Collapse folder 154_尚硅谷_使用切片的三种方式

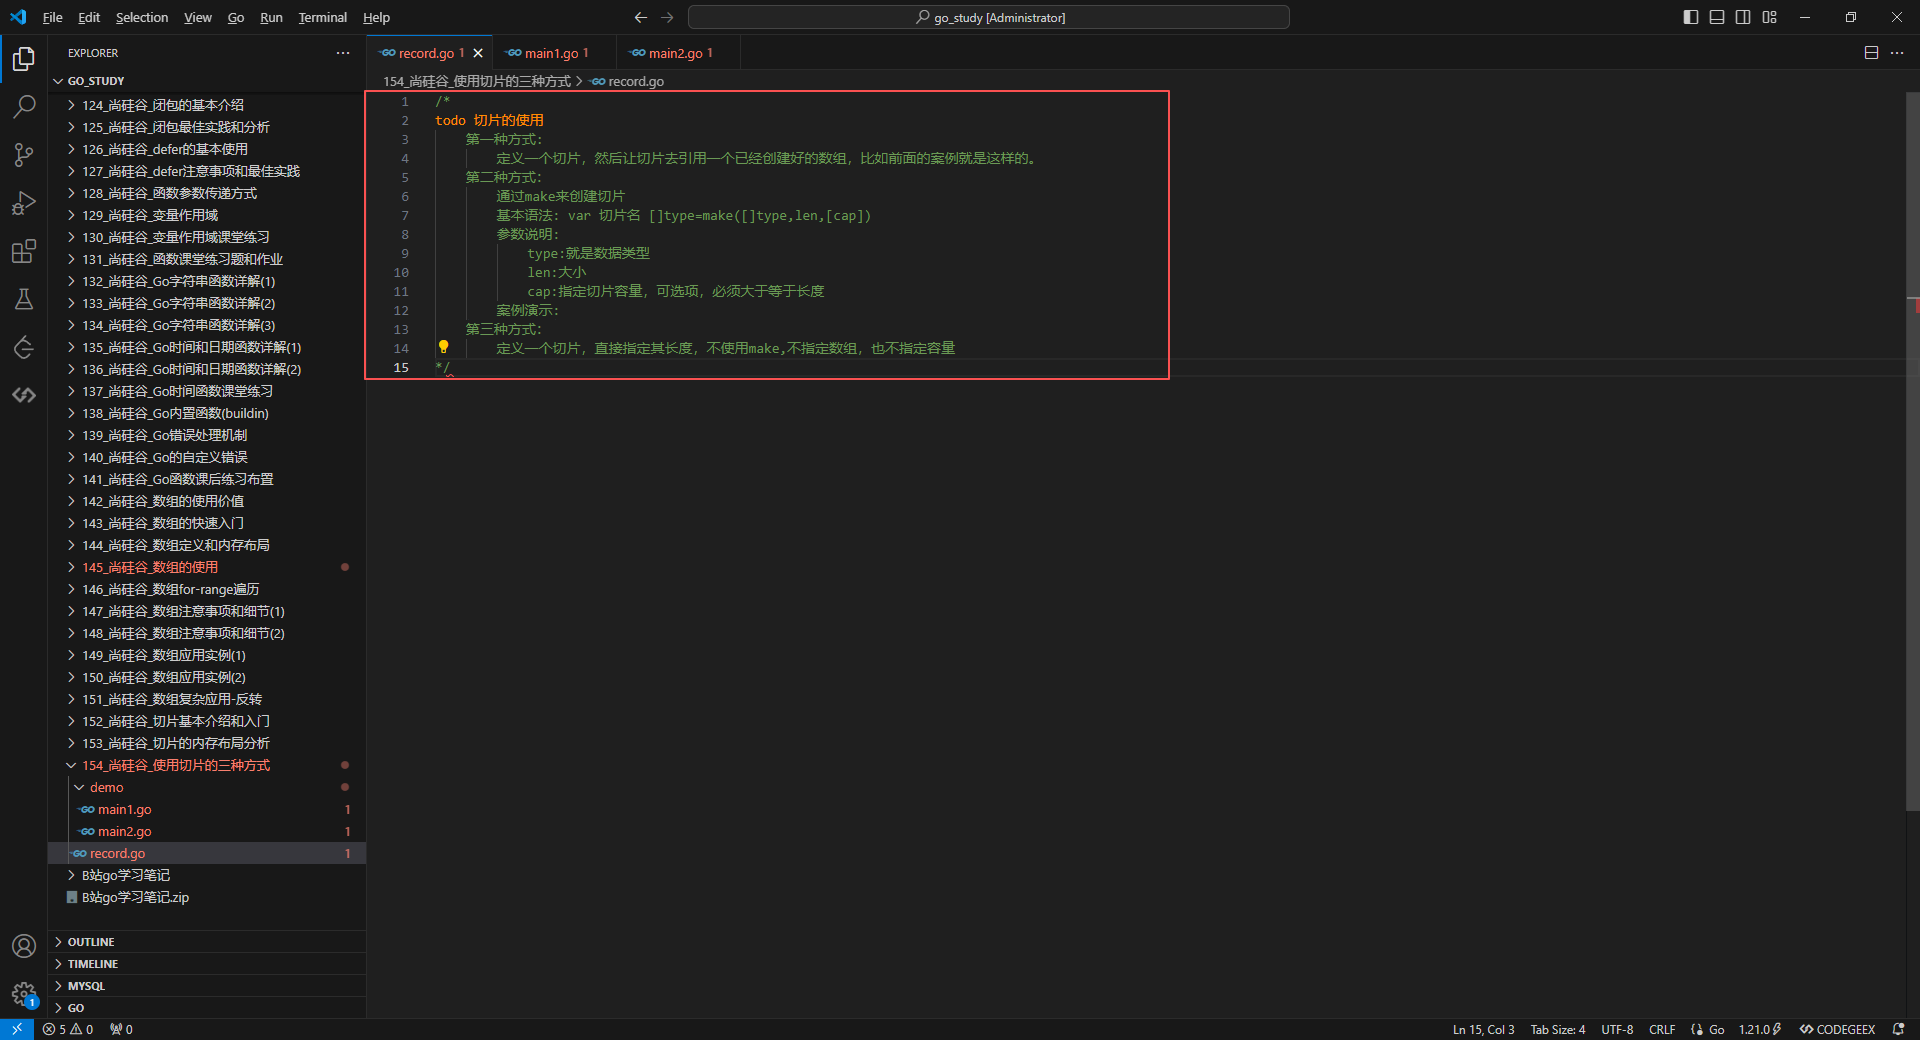207,765
